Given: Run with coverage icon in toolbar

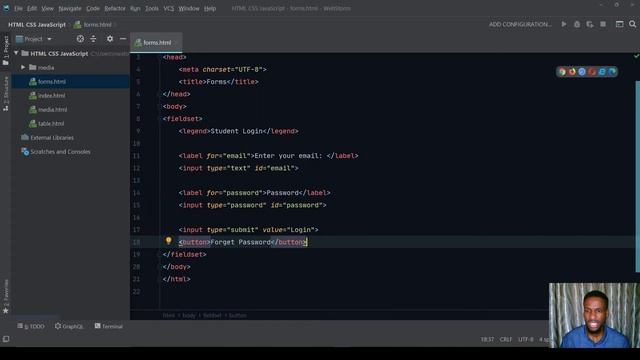Looking at the screenshot, I should (x=590, y=24).
